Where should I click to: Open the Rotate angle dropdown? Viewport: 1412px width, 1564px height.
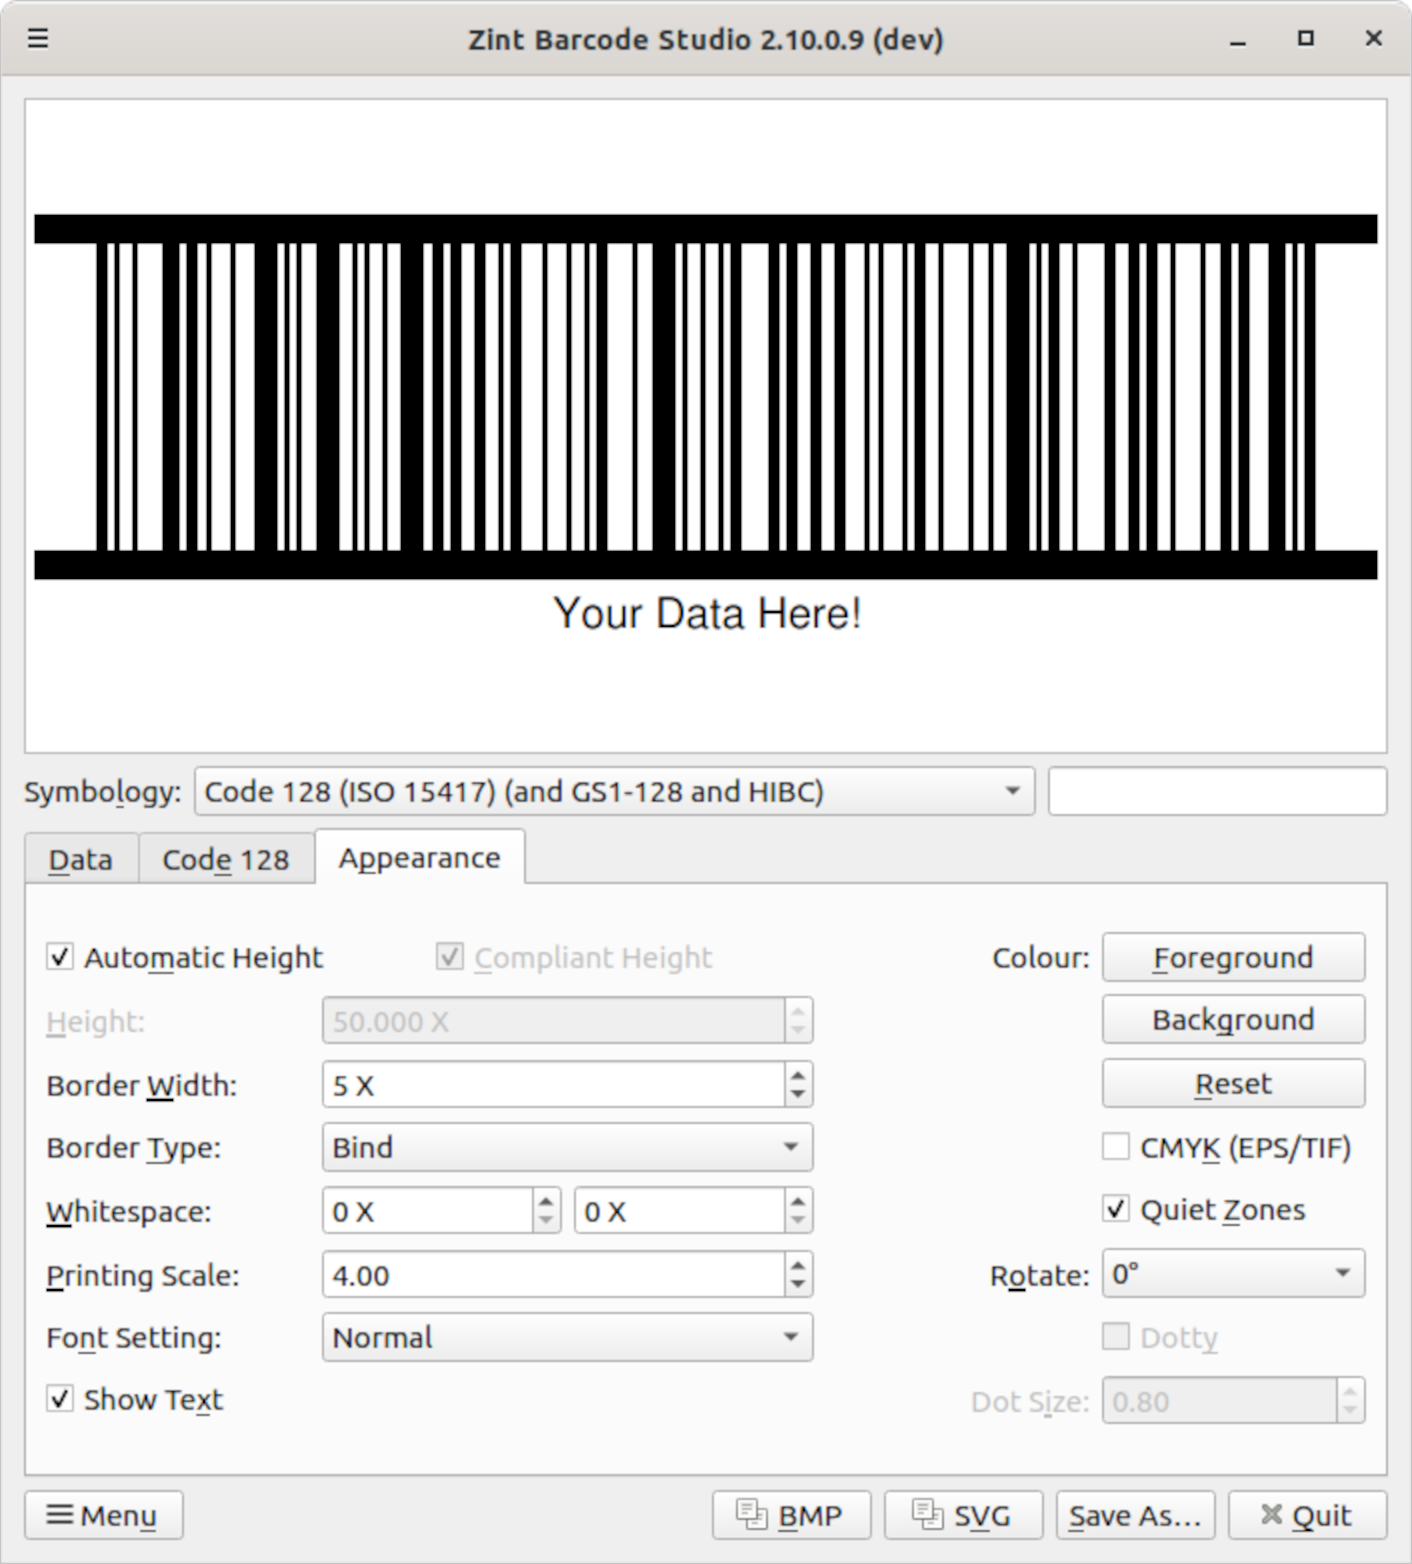[1232, 1274]
